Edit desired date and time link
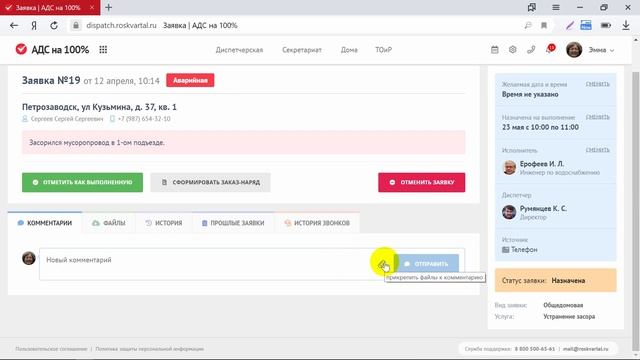The height and width of the screenshot is (360, 640). (598, 84)
